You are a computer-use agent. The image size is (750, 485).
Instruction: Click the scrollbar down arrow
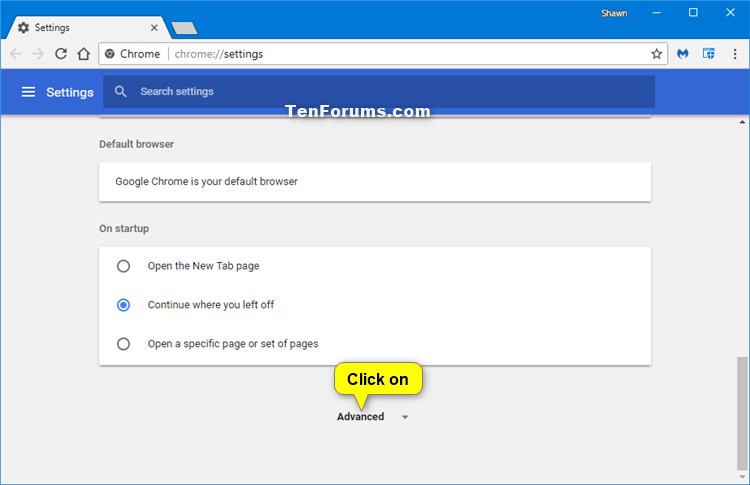(742, 477)
